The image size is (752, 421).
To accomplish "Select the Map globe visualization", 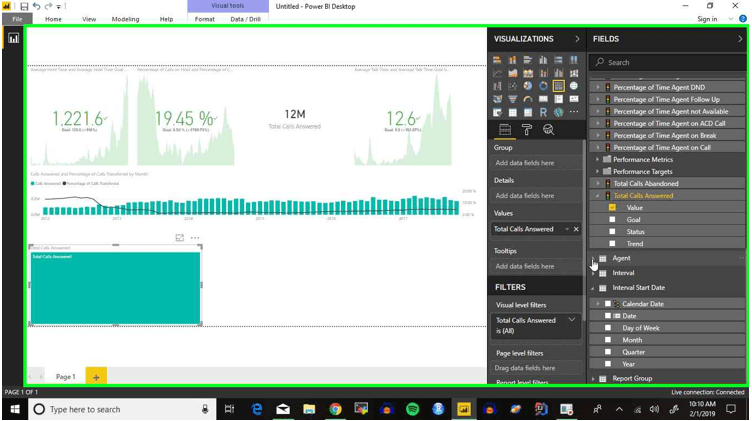I will tap(574, 86).
